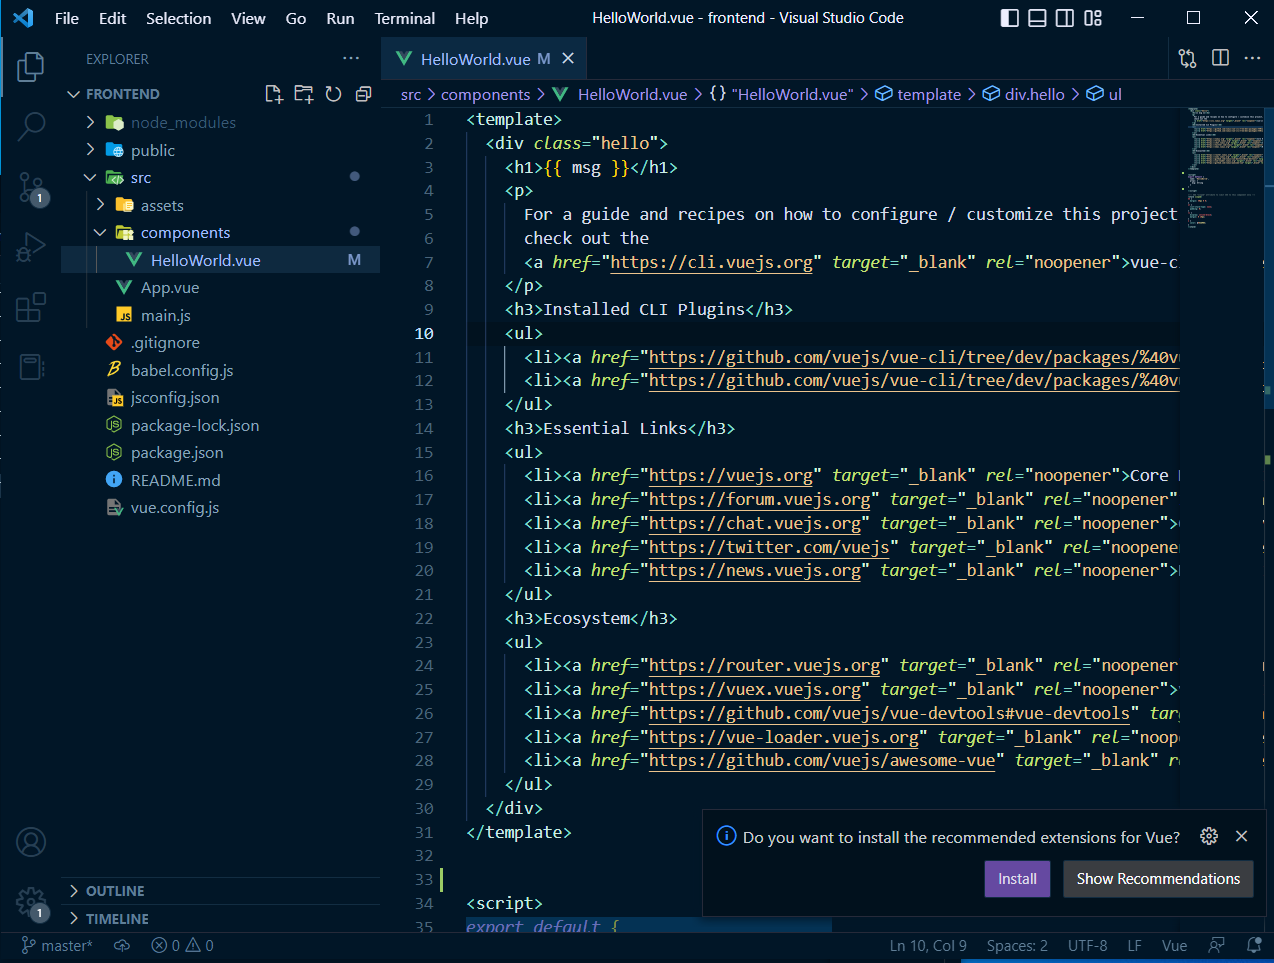Change encoding via UTF-8 status item
The width and height of the screenshot is (1274, 963).
(x=1087, y=945)
